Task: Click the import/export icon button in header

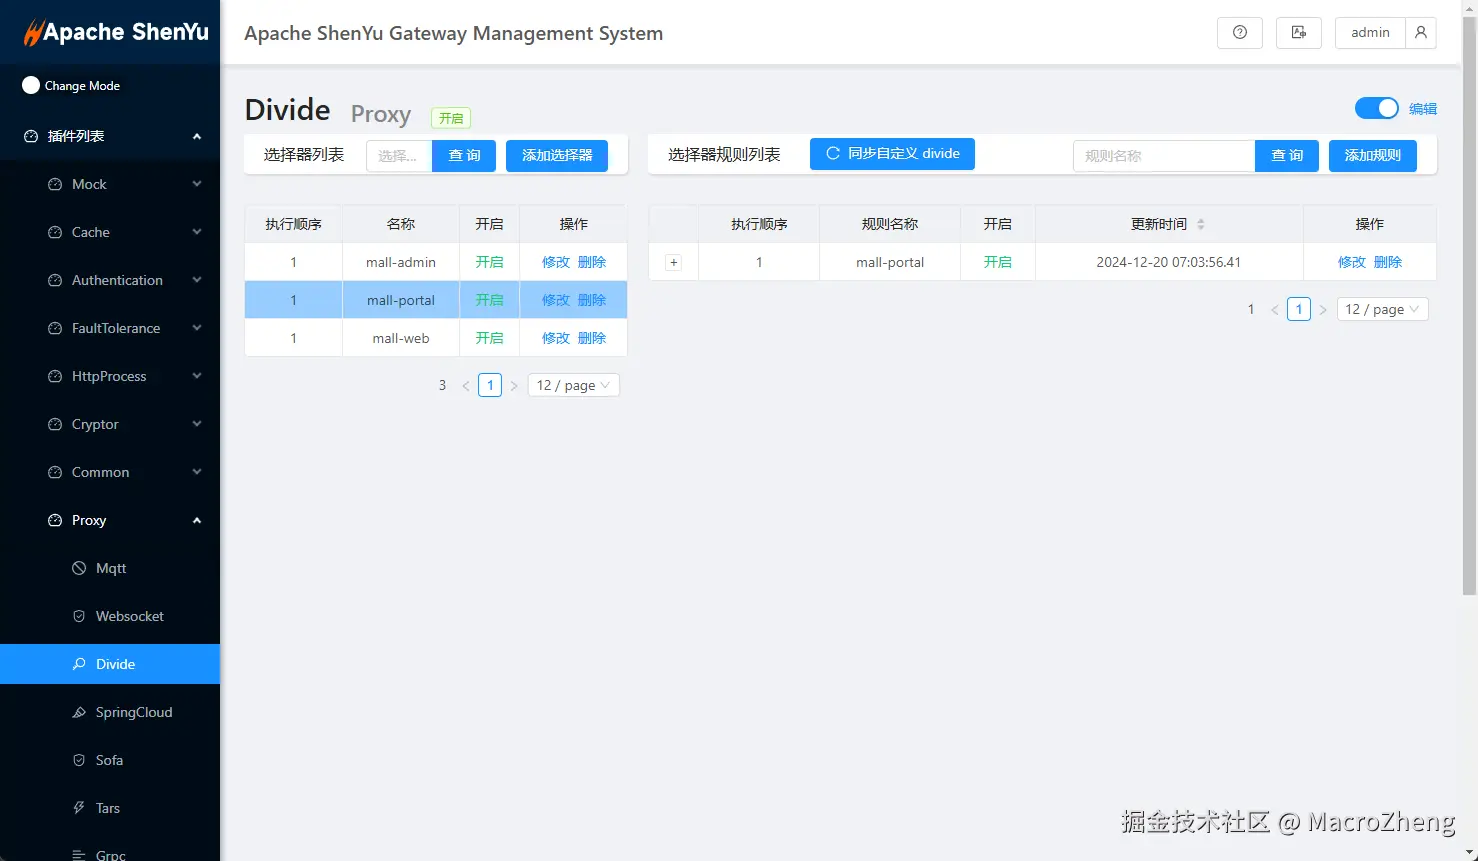Action: [x=1299, y=33]
